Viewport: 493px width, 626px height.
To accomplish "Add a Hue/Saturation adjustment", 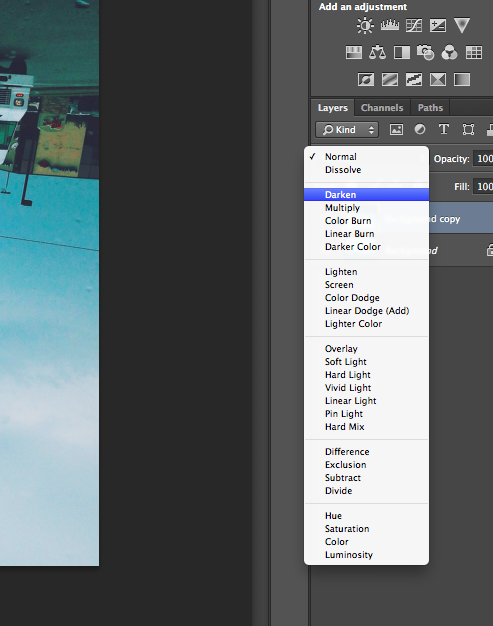I will click(354, 53).
